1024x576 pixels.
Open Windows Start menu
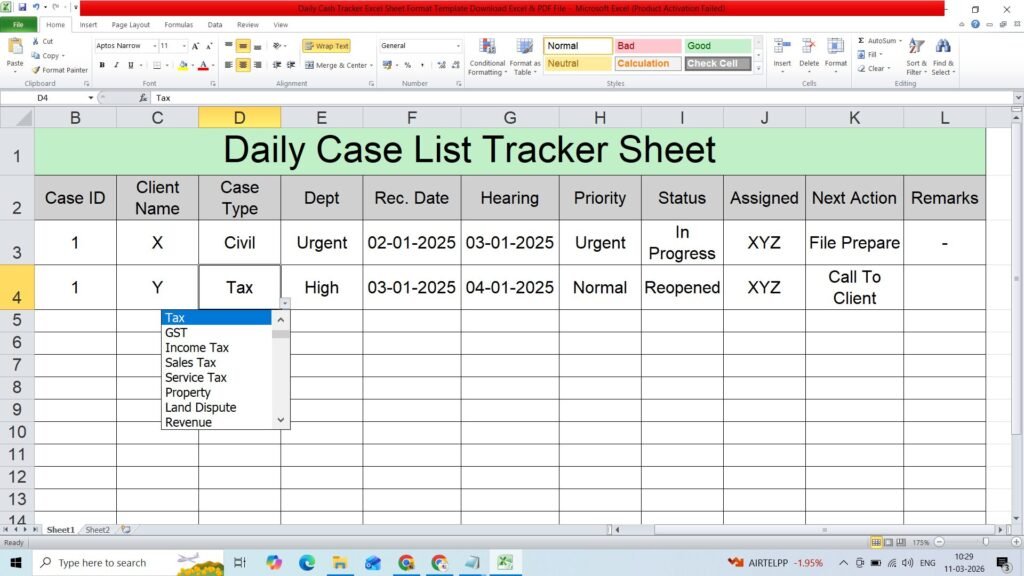(16, 562)
